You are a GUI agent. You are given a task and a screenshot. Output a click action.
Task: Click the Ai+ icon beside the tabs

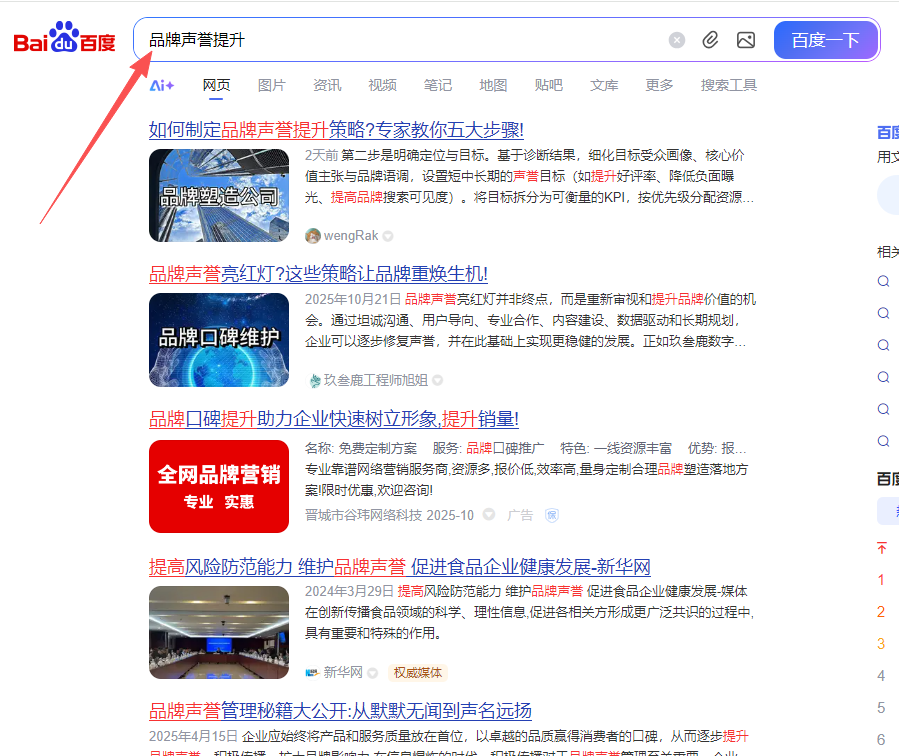coord(162,86)
